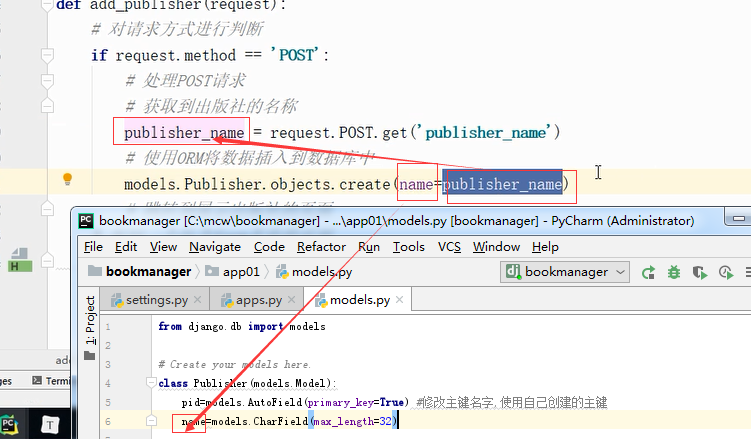Screen dimensions: 751x439
Task: Start debugging with the green bug icon
Action: click(674, 272)
